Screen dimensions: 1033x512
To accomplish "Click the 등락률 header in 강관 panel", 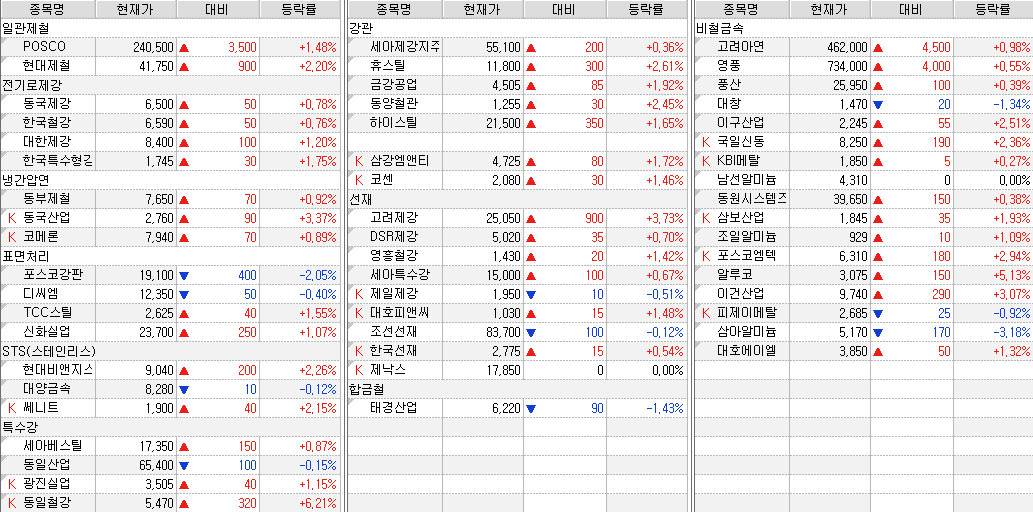I will coord(646,9).
